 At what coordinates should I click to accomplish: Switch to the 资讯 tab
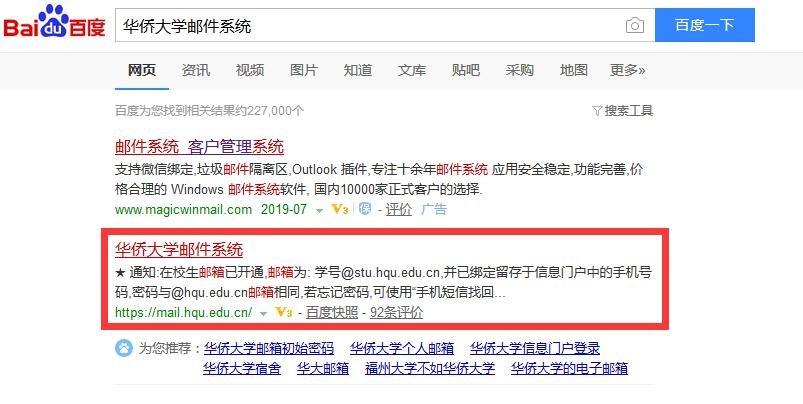[x=196, y=70]
